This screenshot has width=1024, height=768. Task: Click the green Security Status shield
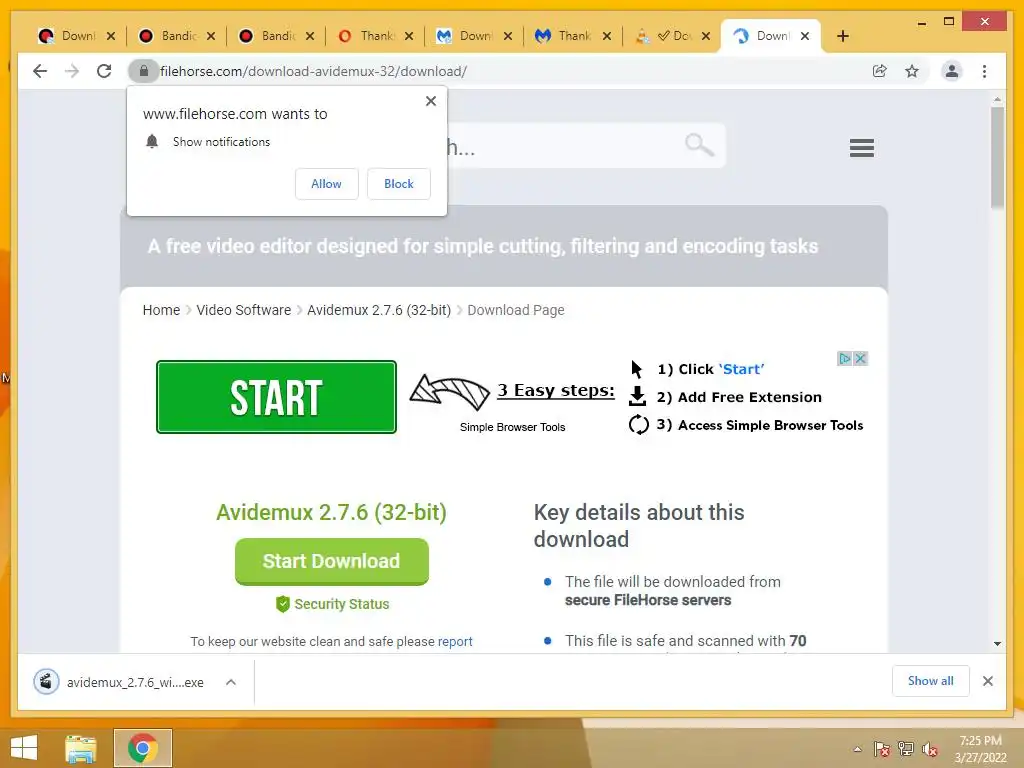pos(282,604)
